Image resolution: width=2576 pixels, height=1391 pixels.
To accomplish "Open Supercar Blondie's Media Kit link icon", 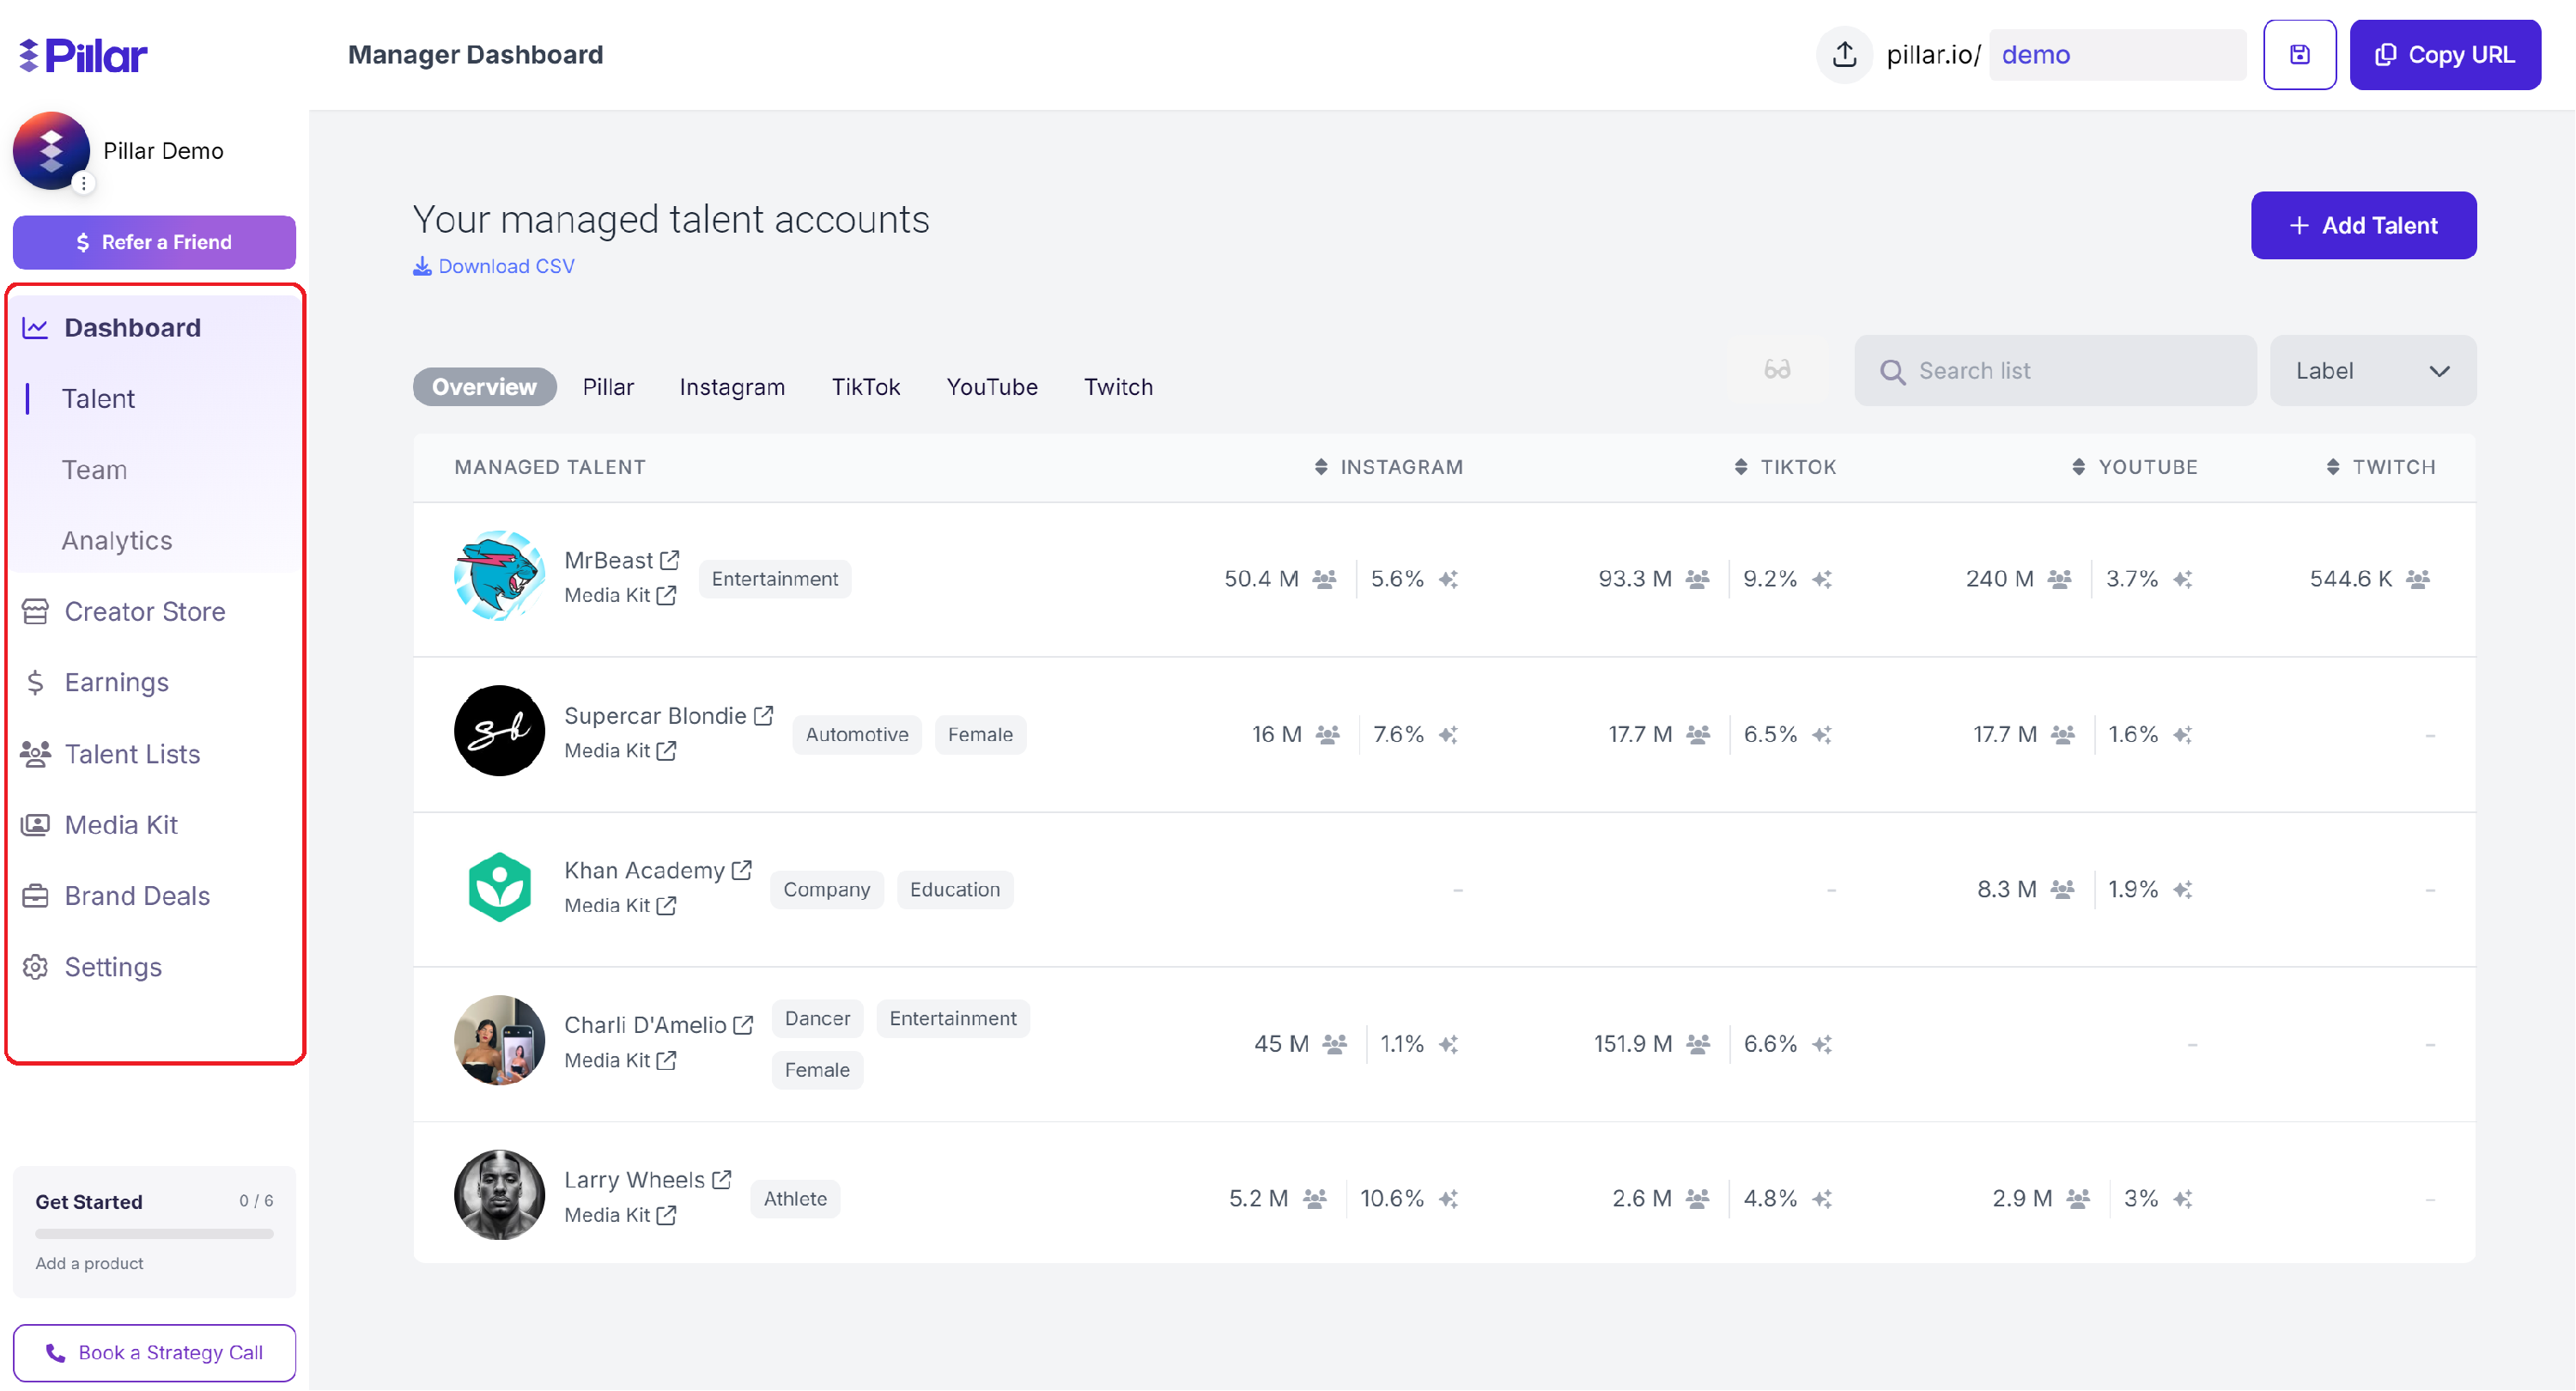I will [x=667, y=750].
